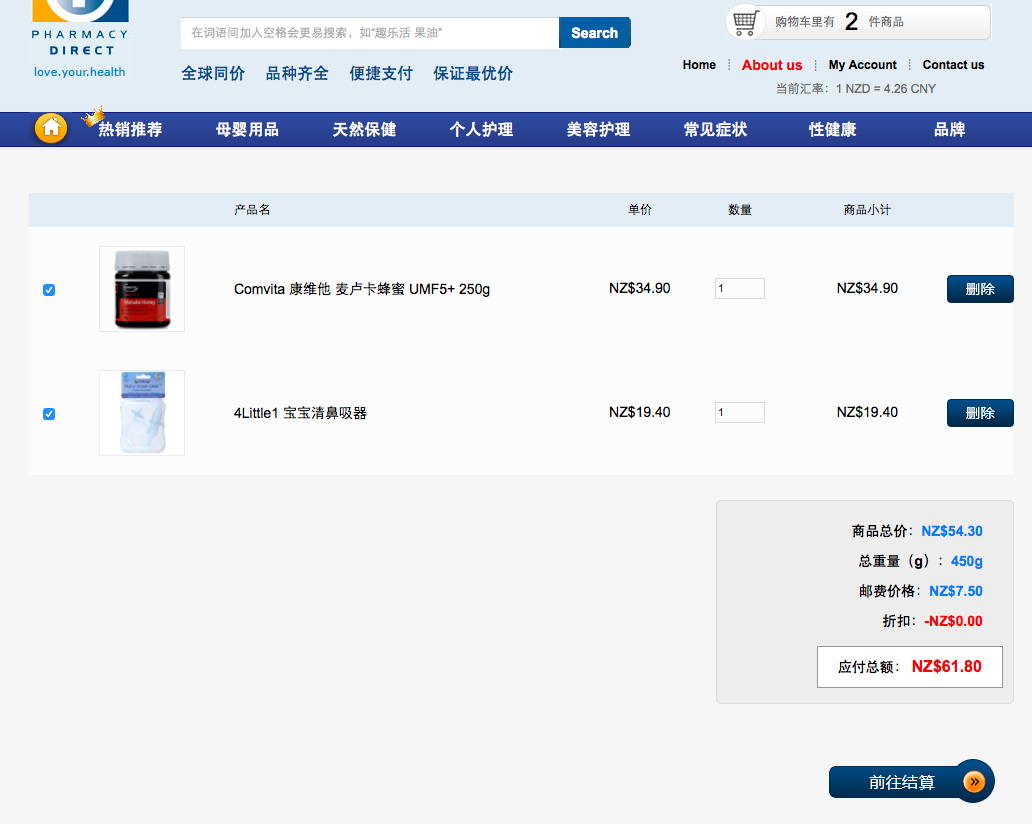Open the 4Little1 nasal aspirator thumbnail
This screenshot has width=1032, height=824.
coord(142,413)
